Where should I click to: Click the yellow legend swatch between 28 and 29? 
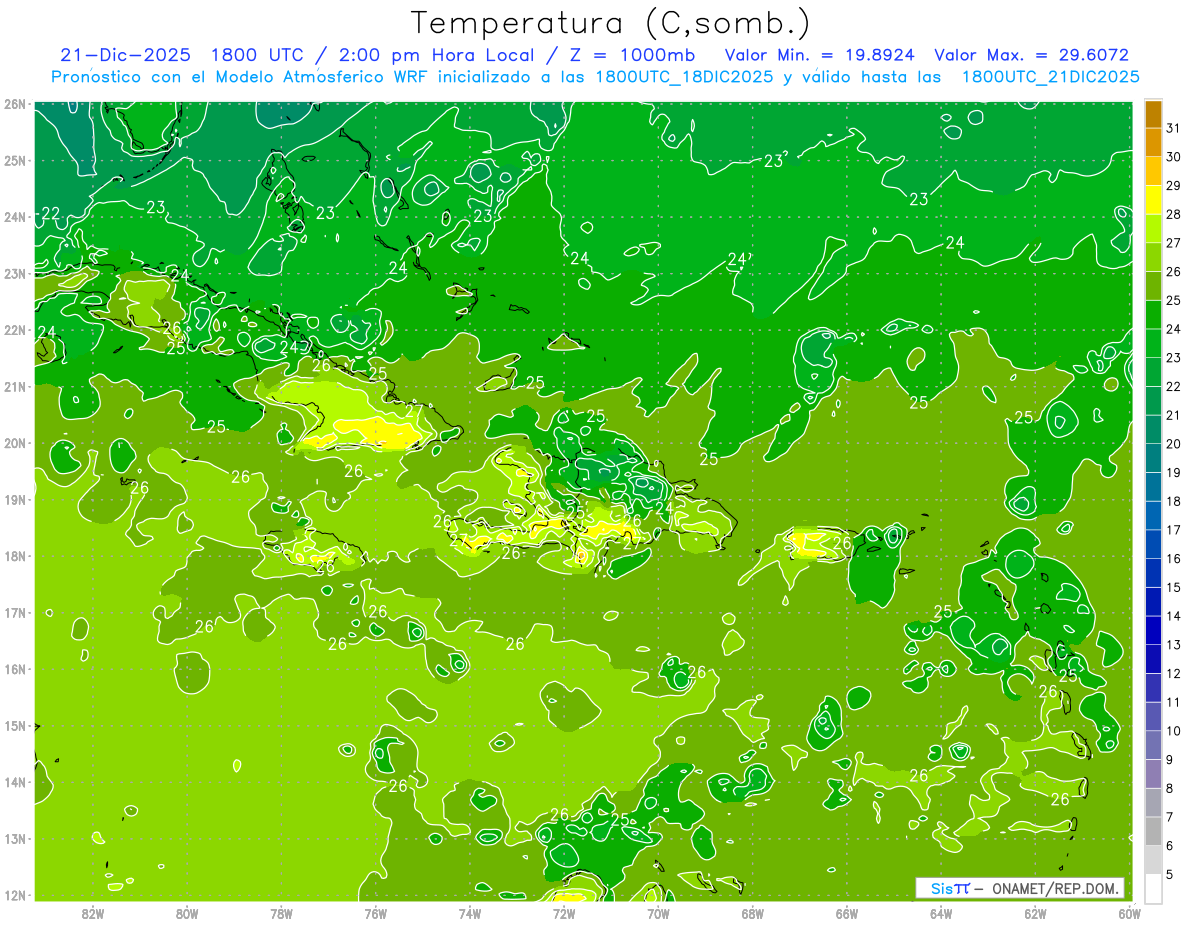(x=1153, y=200)
